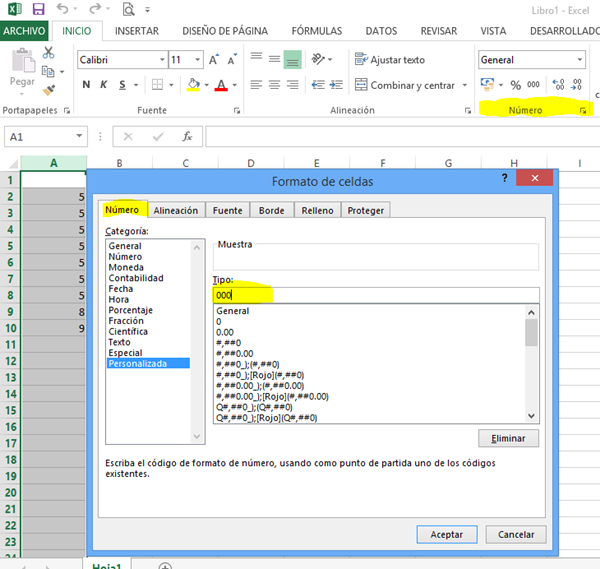Click the Save icon in quick access toolbar

point(38,9)
